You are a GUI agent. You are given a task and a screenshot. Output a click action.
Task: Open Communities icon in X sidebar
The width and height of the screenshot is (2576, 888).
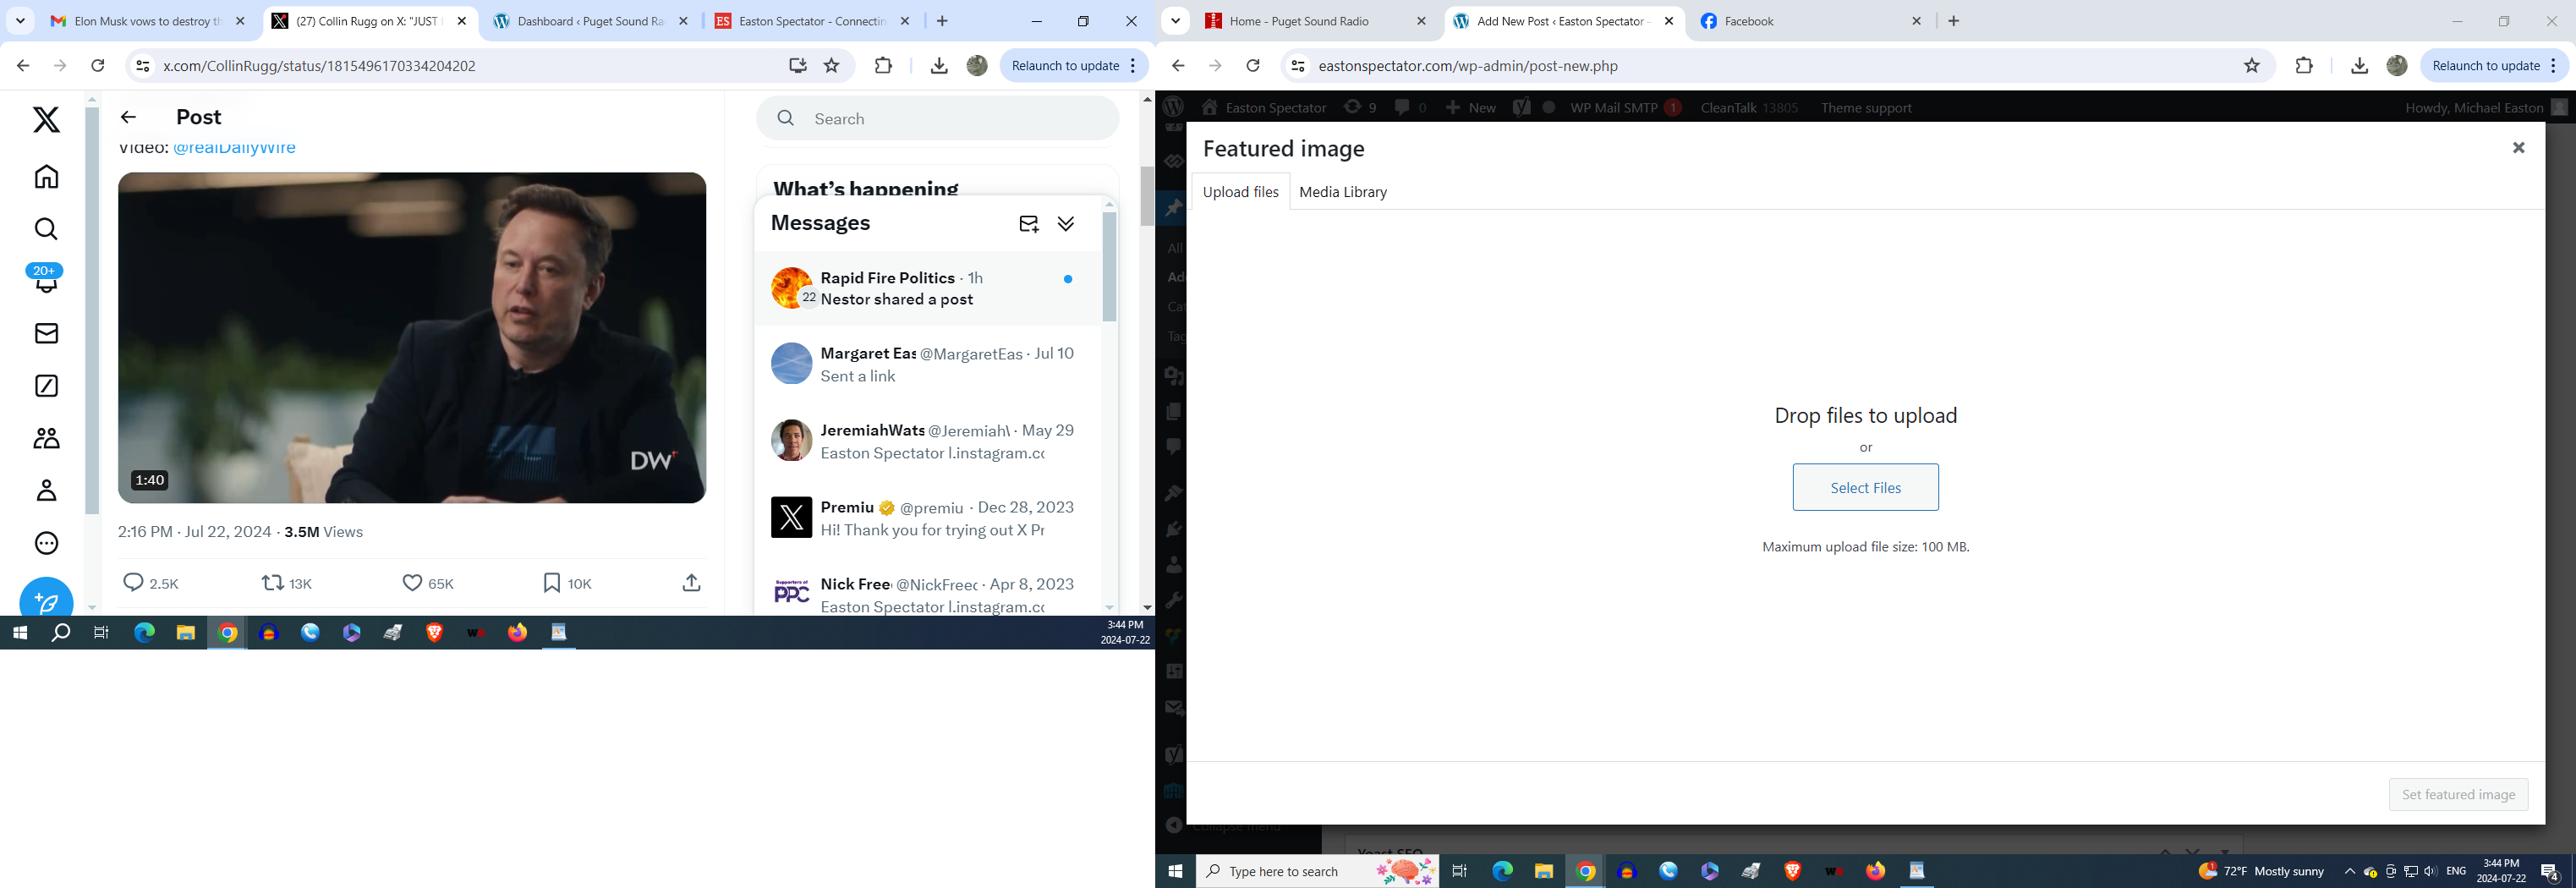(x=46, y=438)
